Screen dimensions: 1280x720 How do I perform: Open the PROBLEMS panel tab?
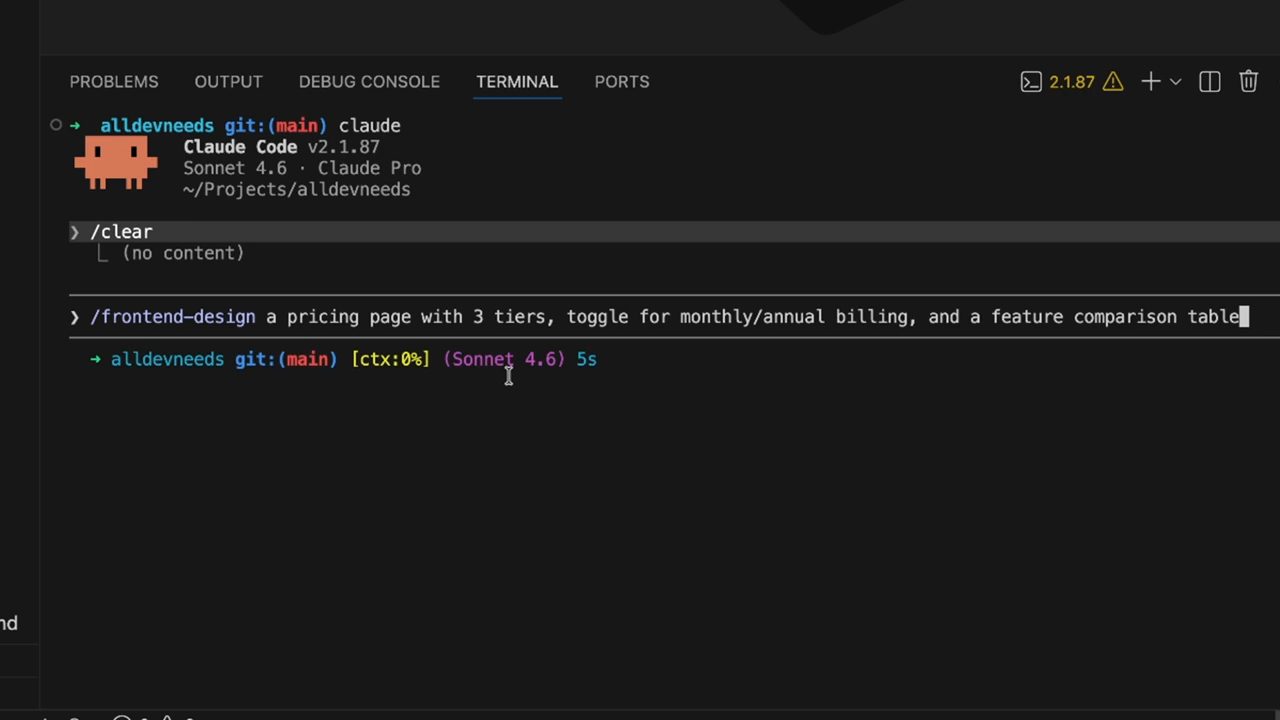pyautogui.click(x=114, y=82)
